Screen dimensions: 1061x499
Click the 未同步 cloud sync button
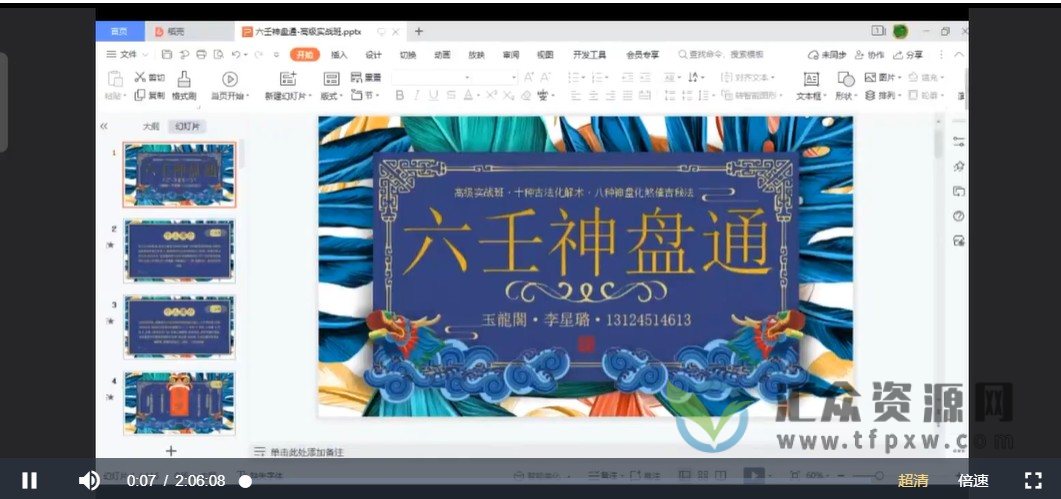click(x=827, y=55)
